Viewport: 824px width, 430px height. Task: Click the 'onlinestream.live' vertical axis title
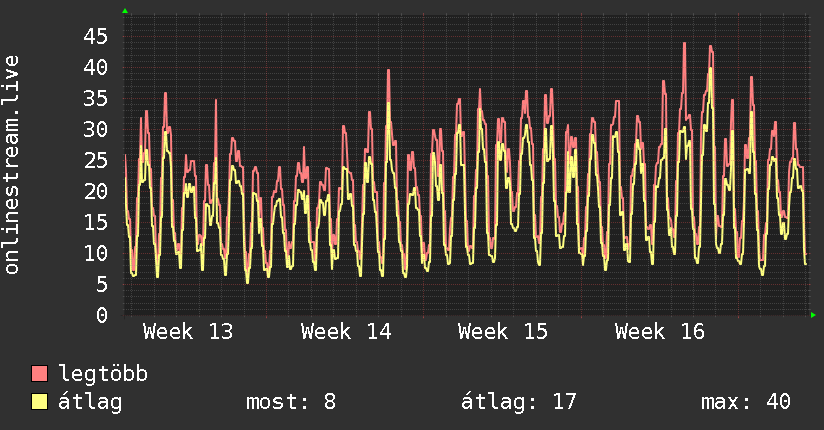click(x=11, y=165)
